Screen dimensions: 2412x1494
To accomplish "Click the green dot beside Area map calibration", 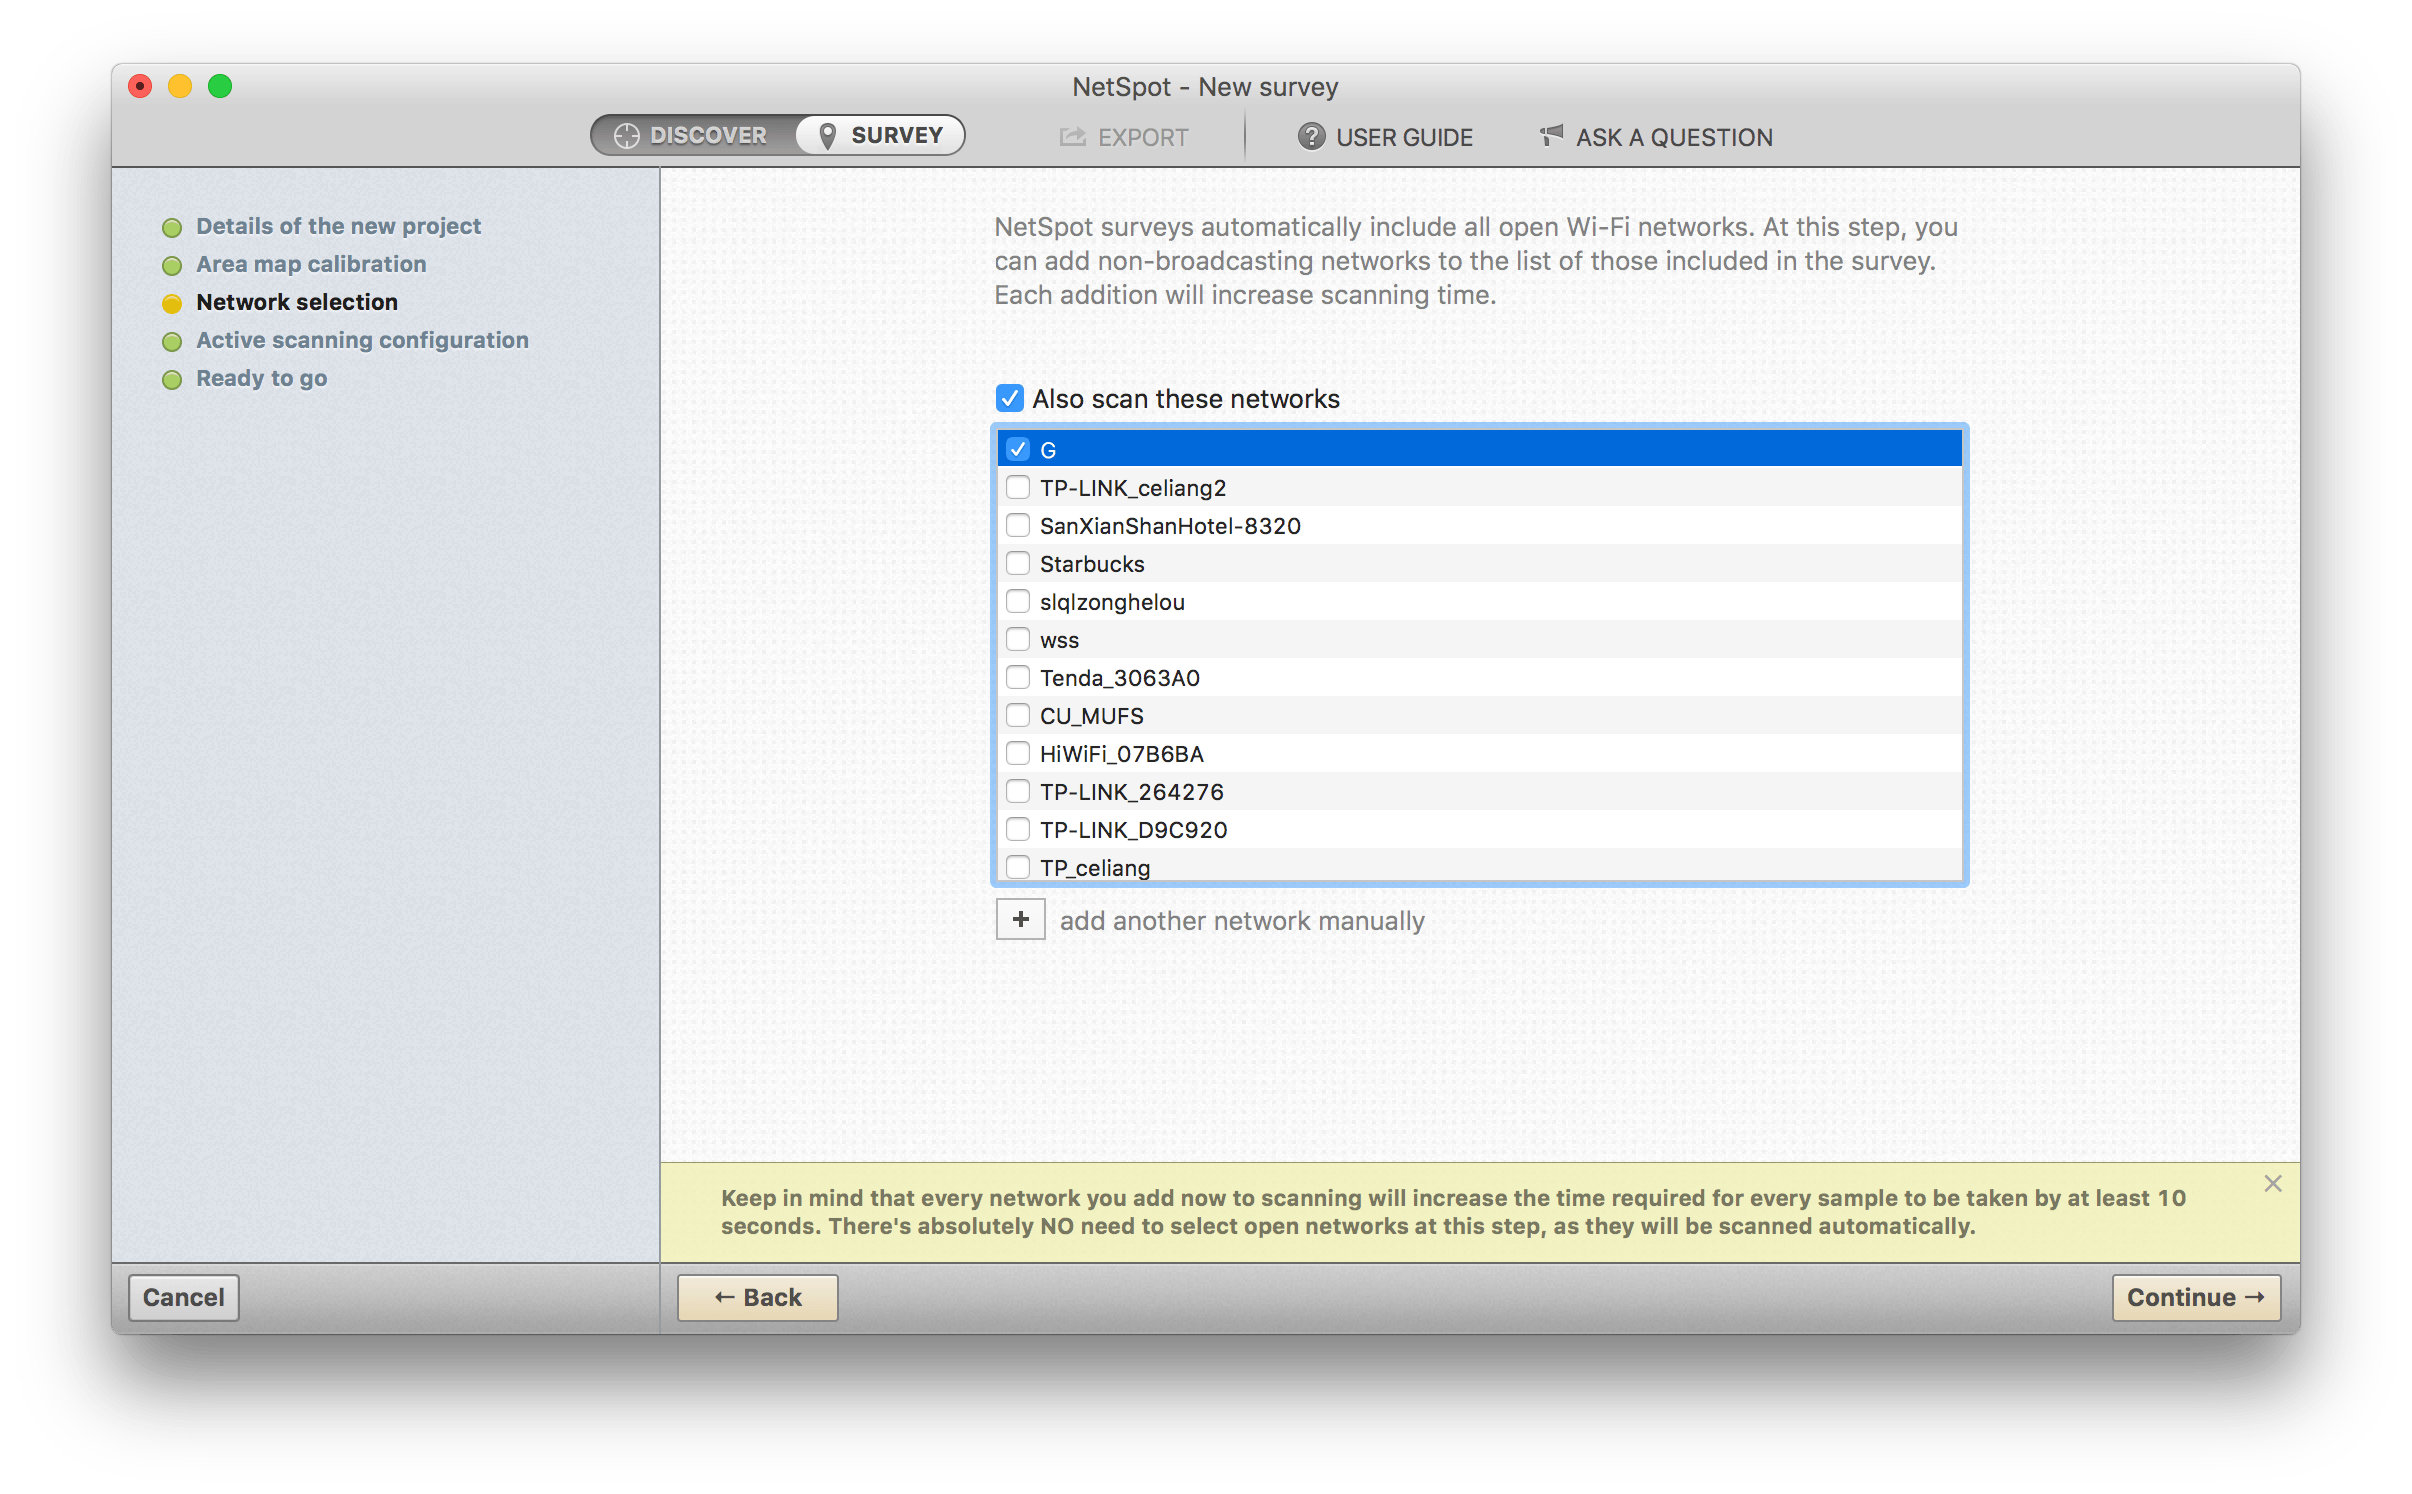I will tap(172, 266).
